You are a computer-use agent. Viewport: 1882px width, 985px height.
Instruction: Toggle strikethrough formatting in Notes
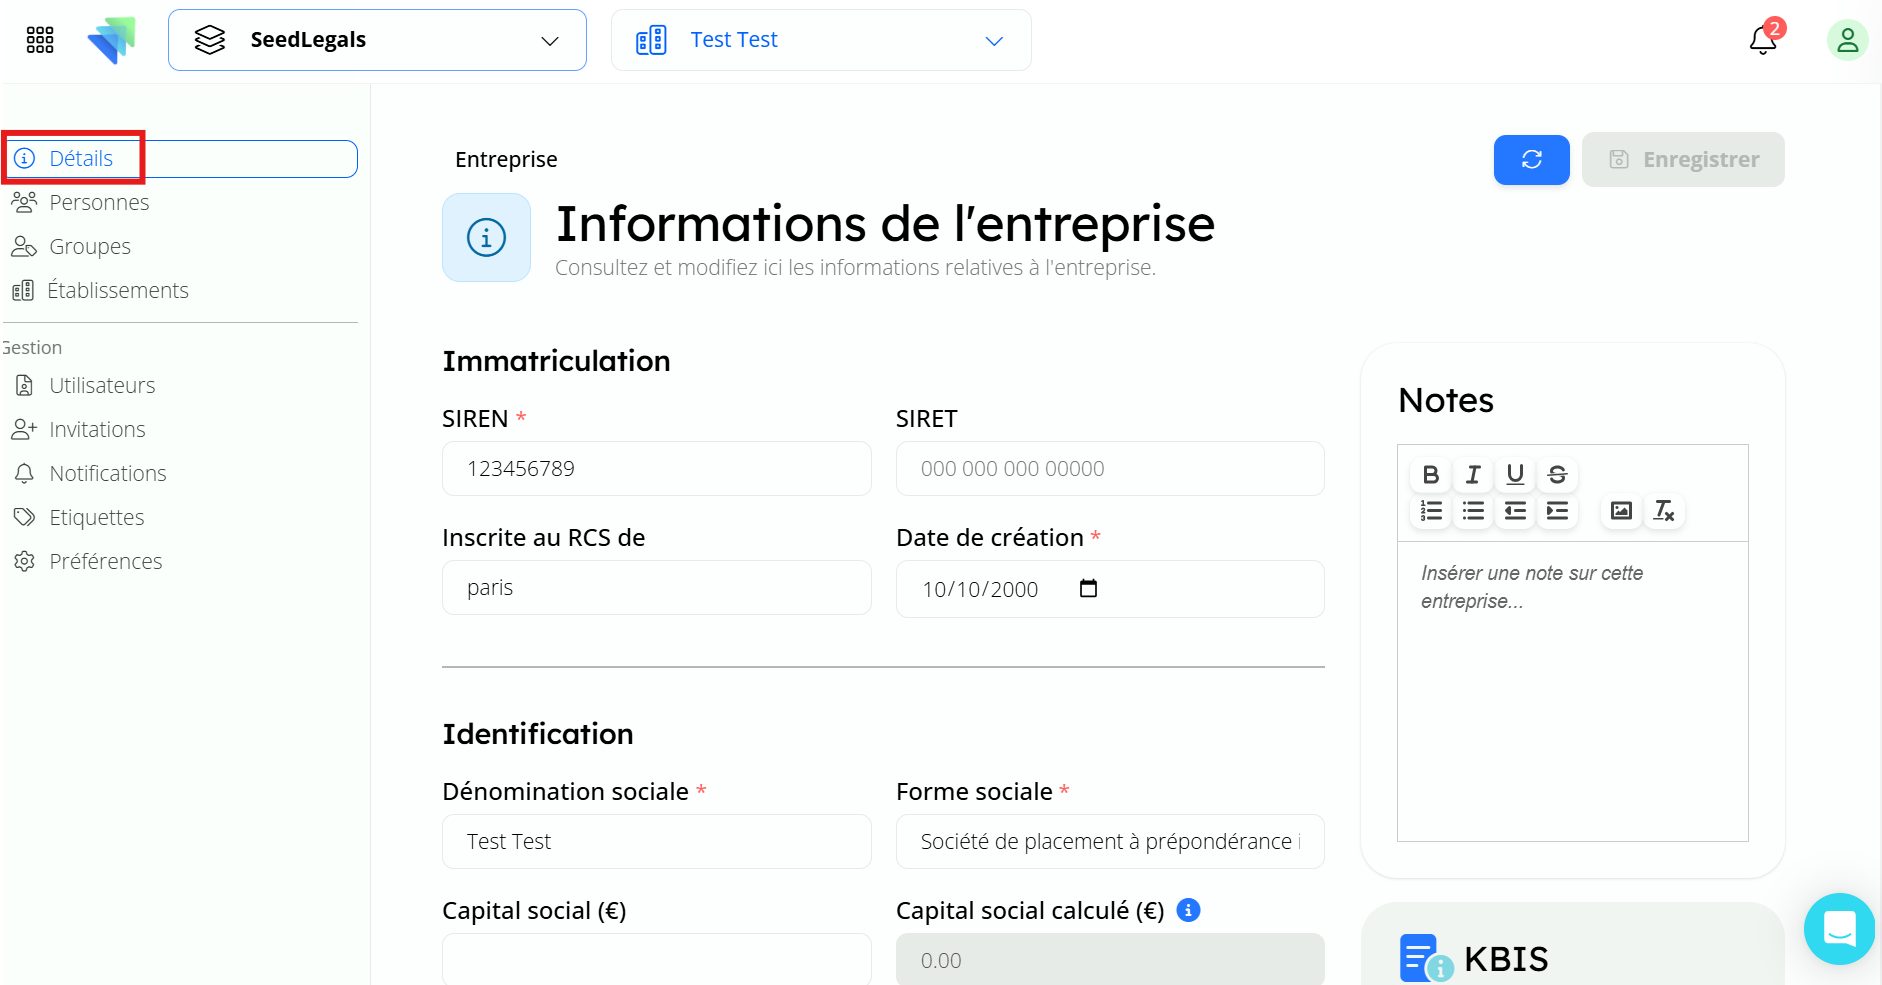(x=1557, y=475)
